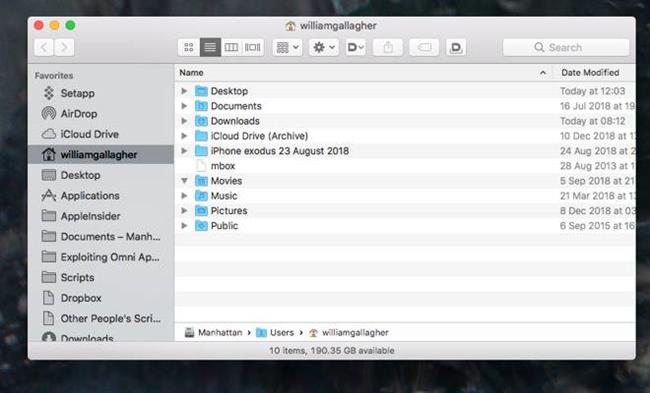This screenshot has width=650, height=393.
Task: Toggle sort direction arrow in Name header
Action: pyautogui.click(x=543, y=73)
